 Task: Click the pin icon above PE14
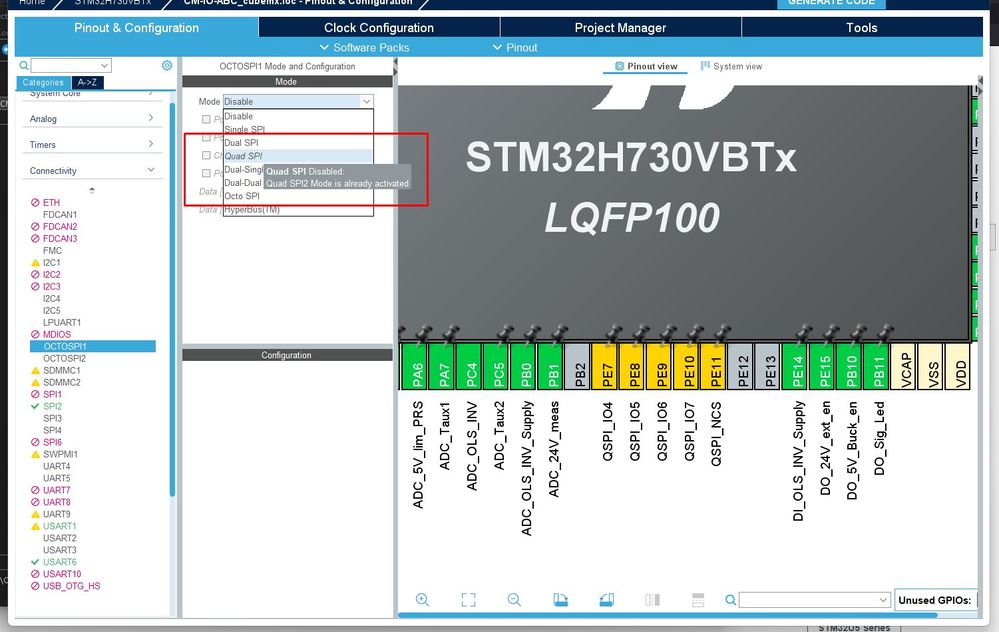pos(803,333)
